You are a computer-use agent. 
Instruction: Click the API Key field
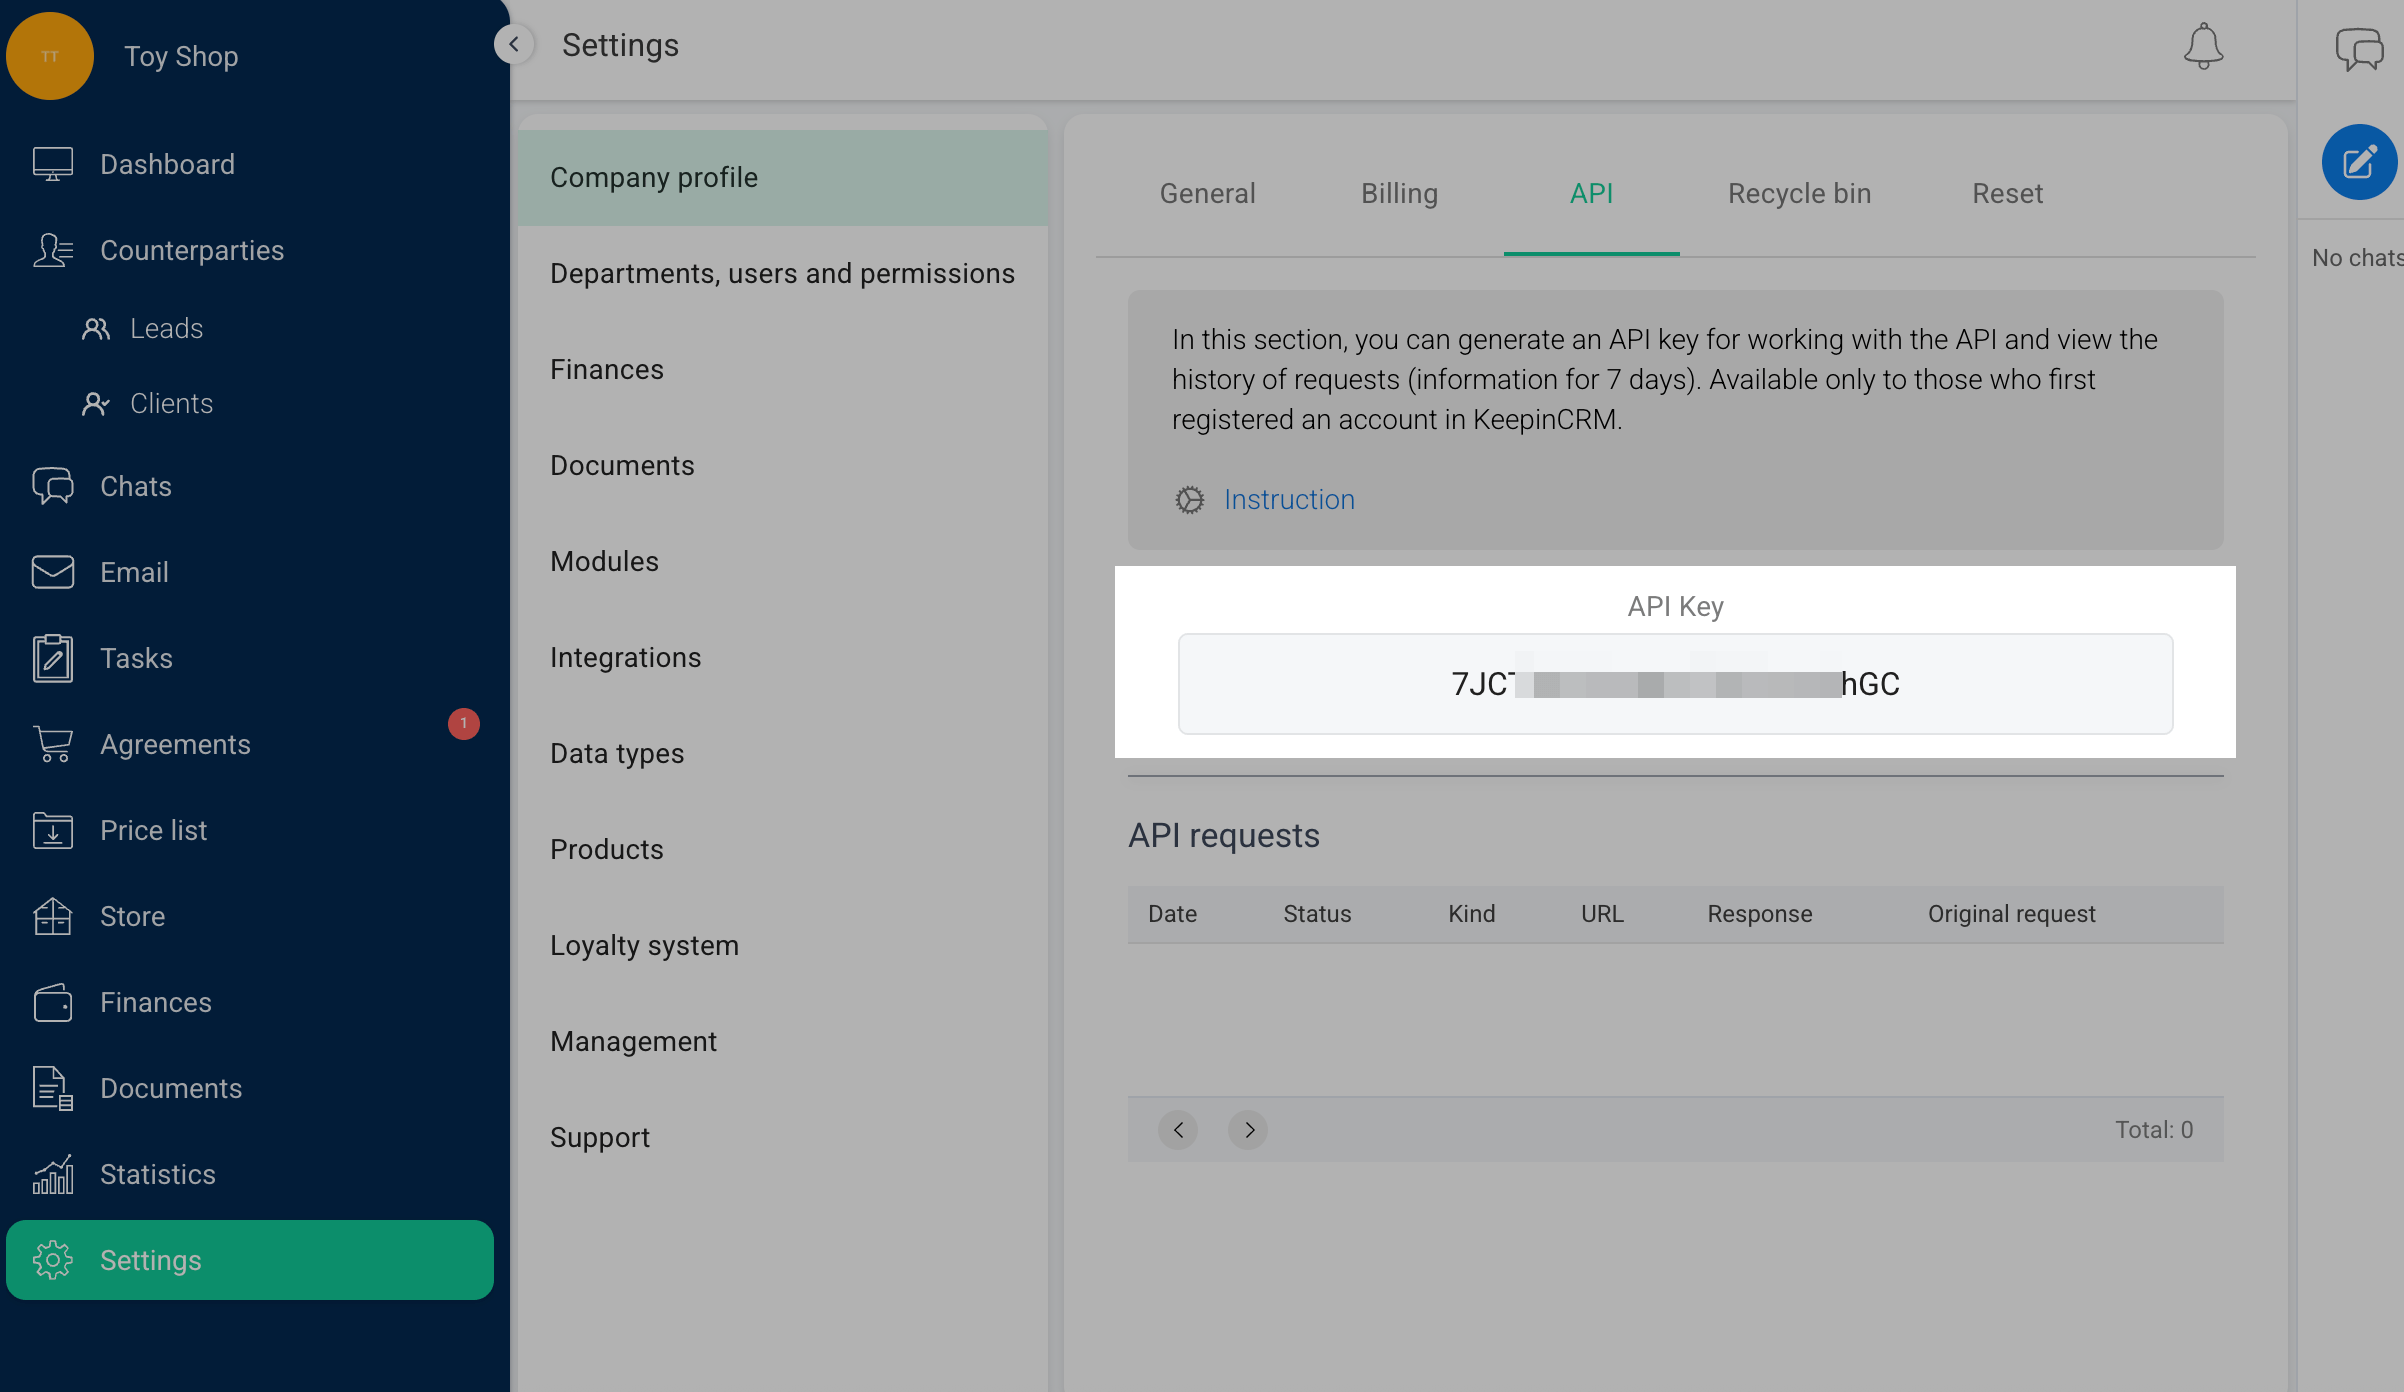1675,684
